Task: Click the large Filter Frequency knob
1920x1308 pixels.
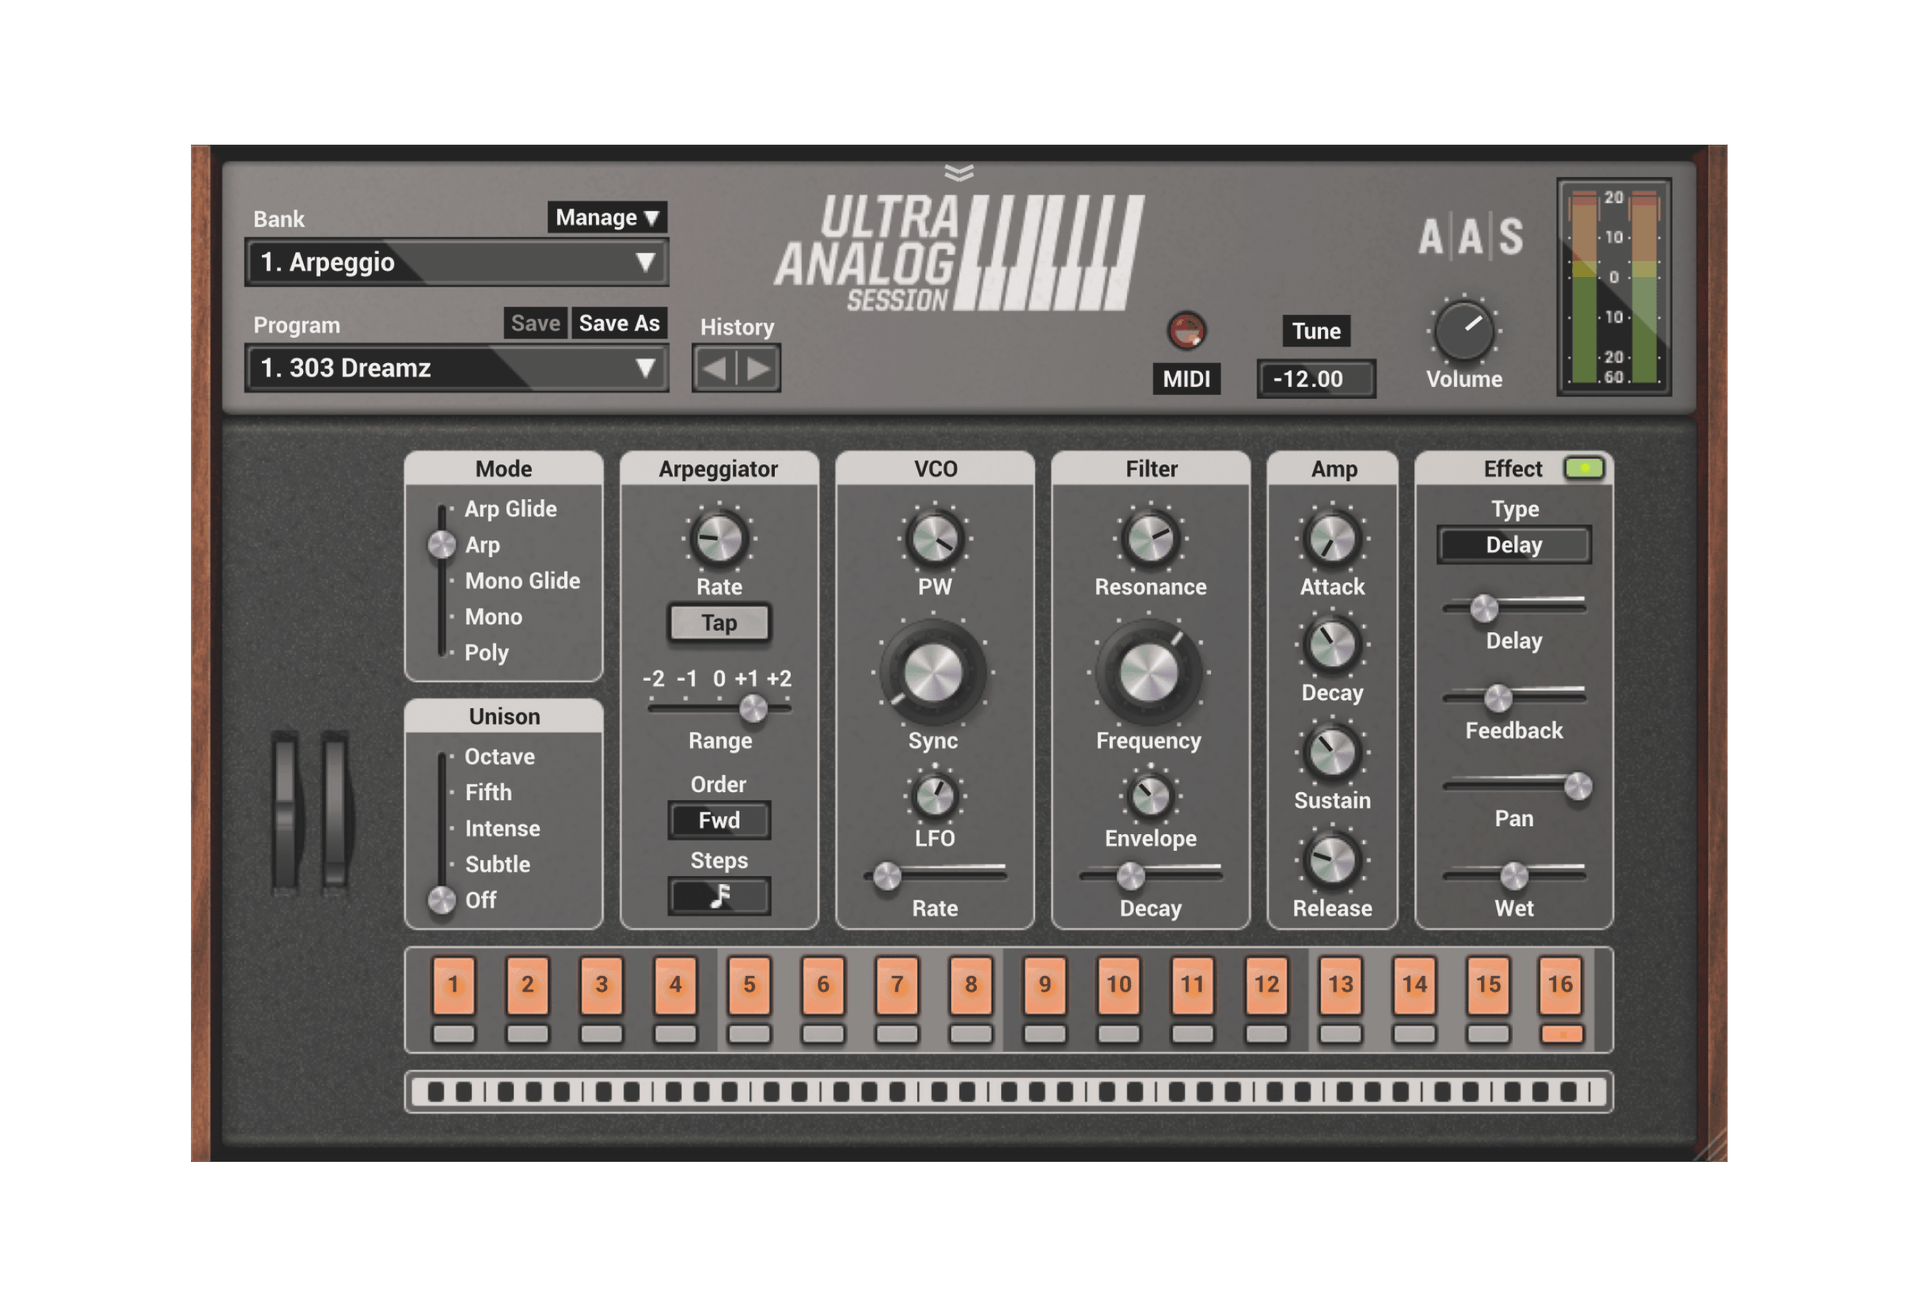Action: click(x=1149, y=672)
